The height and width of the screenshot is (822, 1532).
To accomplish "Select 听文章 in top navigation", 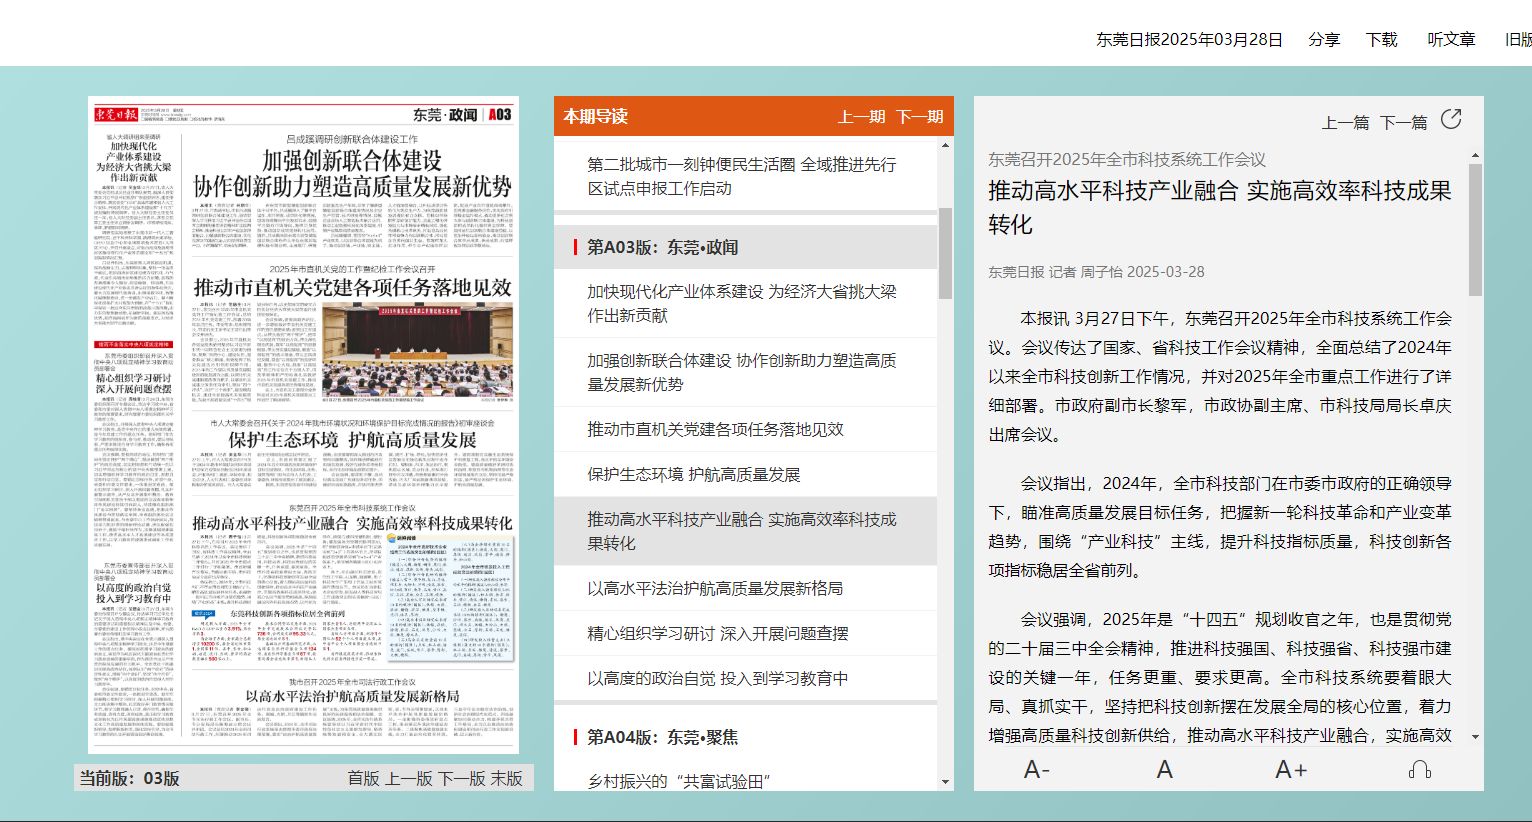I will [1451, 40].
